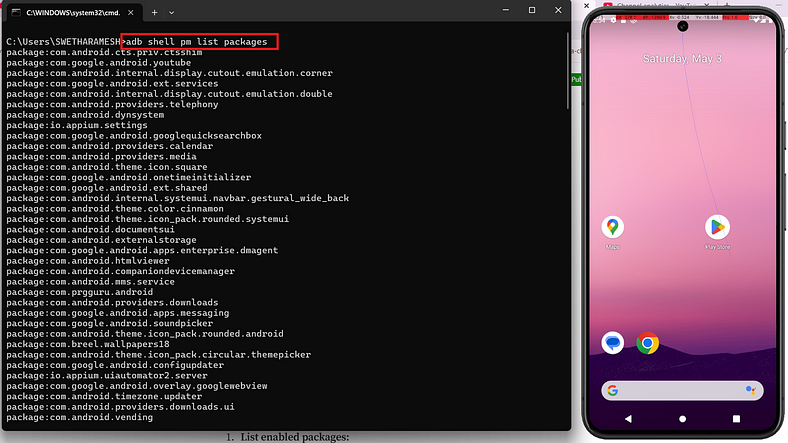Viewport: 788px width, 443px height.
Task: Click package:com.prgguru.android line
Action: pyautogui.click(x=79, y=292)
